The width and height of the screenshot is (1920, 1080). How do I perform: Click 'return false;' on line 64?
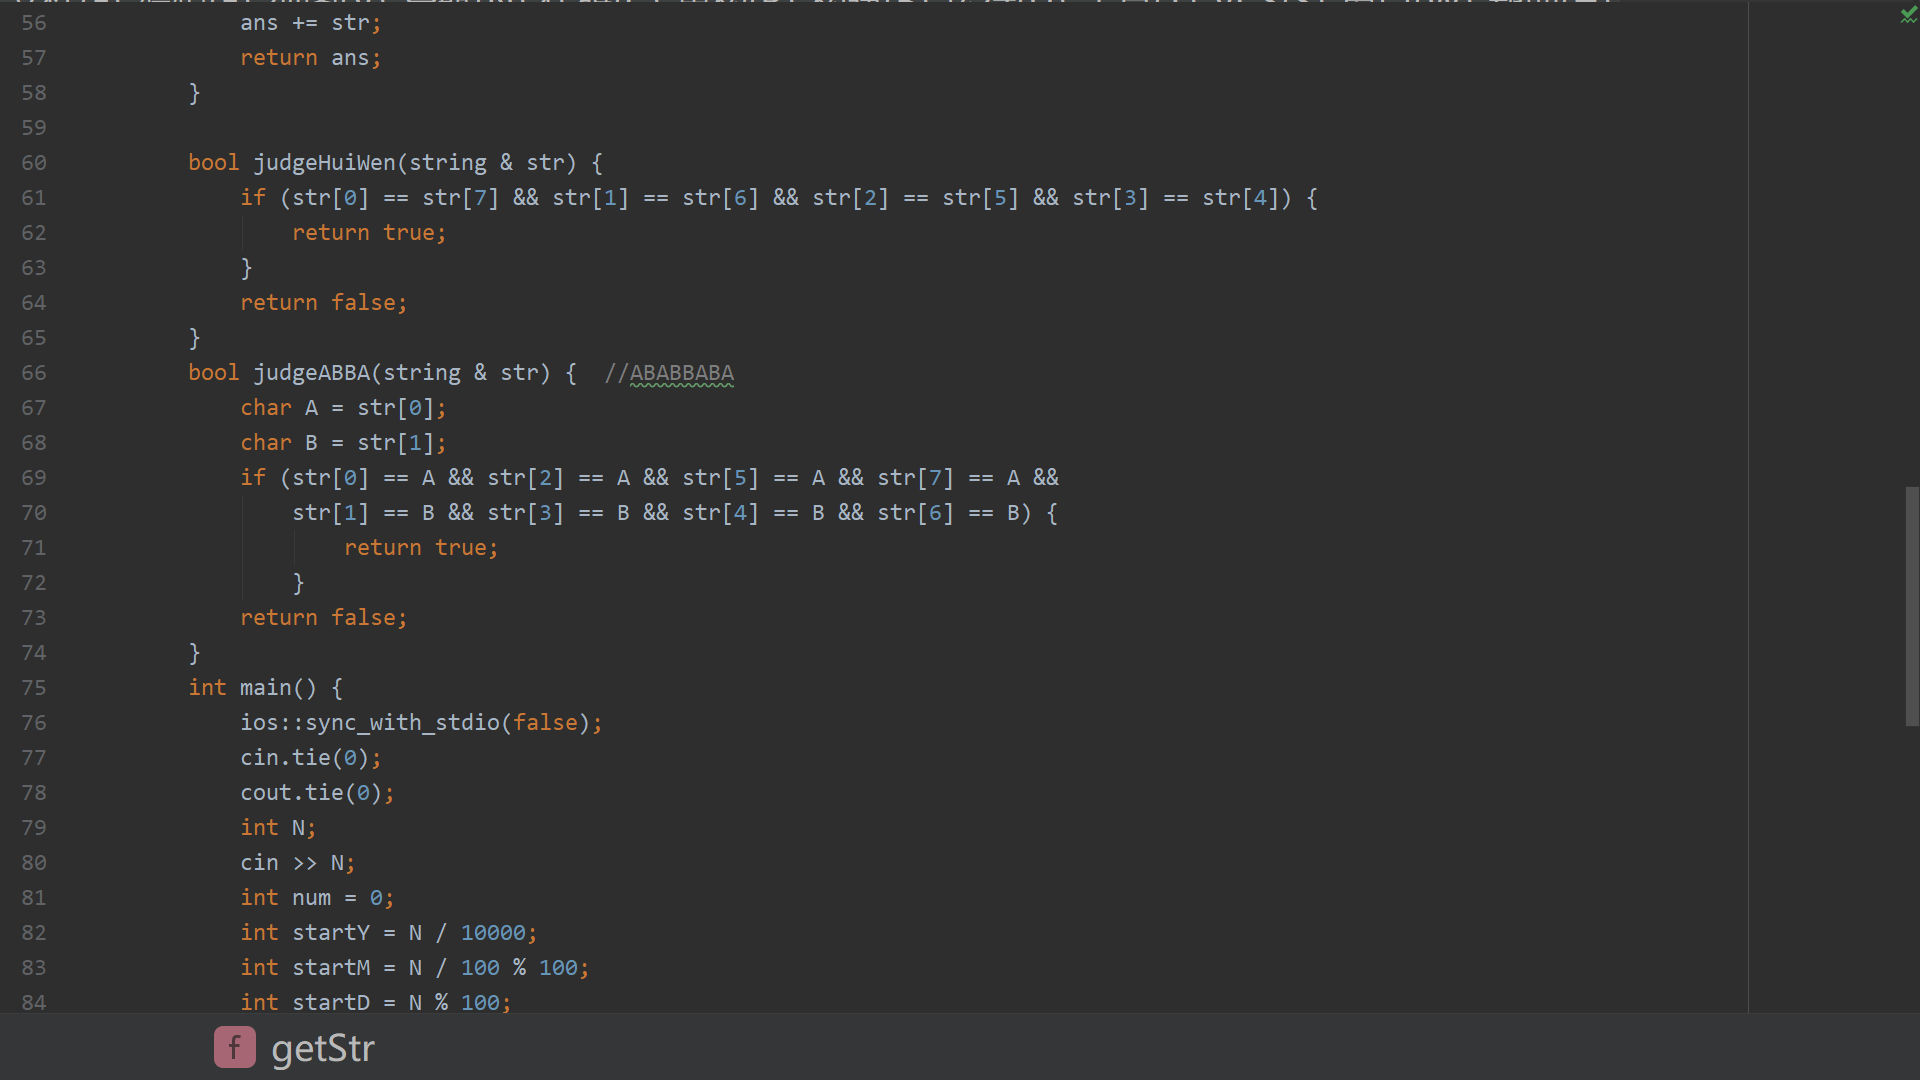(x=323, y=303)
